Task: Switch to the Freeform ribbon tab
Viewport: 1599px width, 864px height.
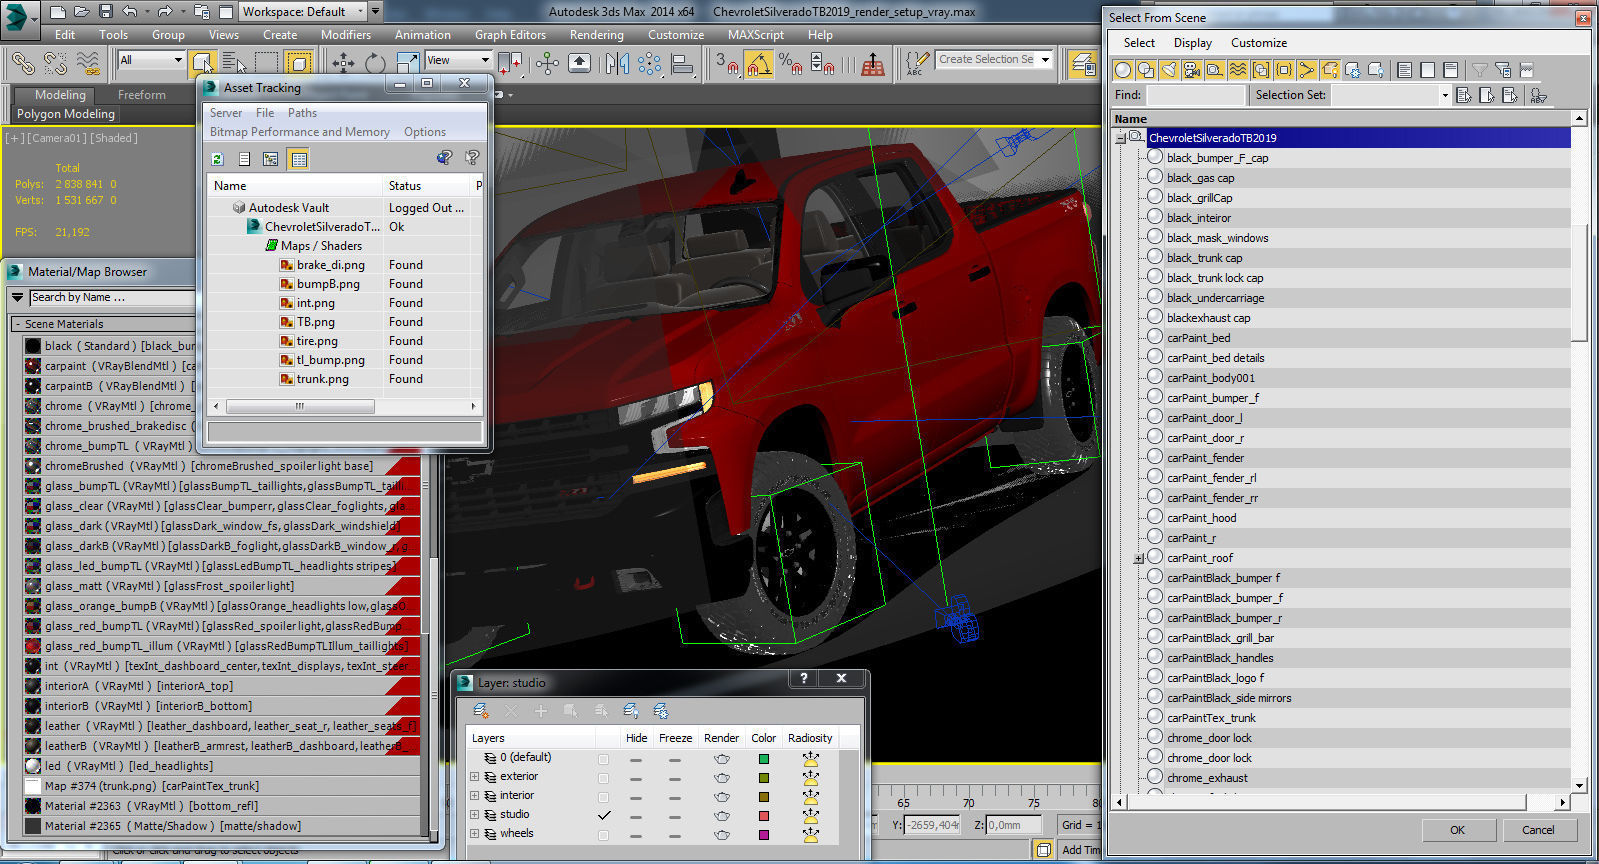Action: [x=142, y=95]
